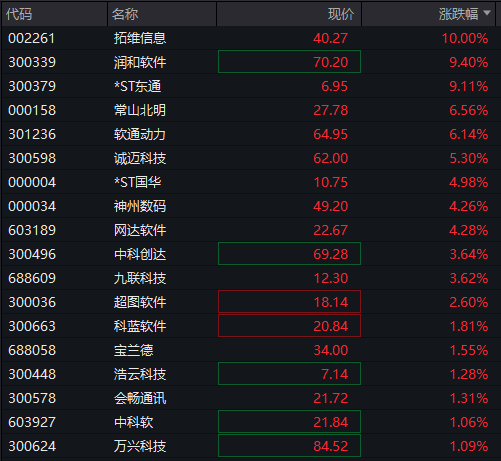Select stock code 301236

(x=32, y=134)
